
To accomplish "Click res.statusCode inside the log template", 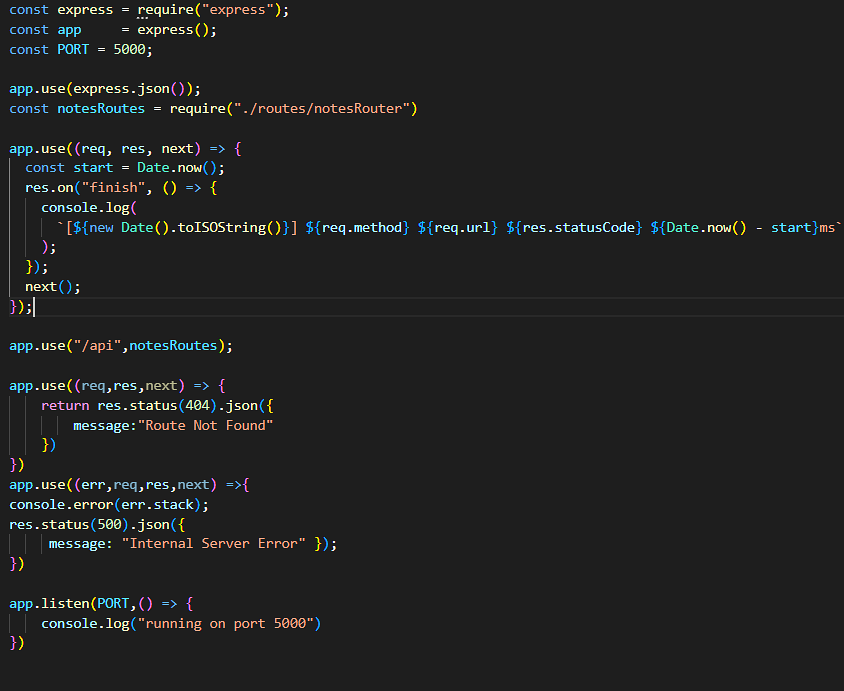I will [x=579, y=228].
